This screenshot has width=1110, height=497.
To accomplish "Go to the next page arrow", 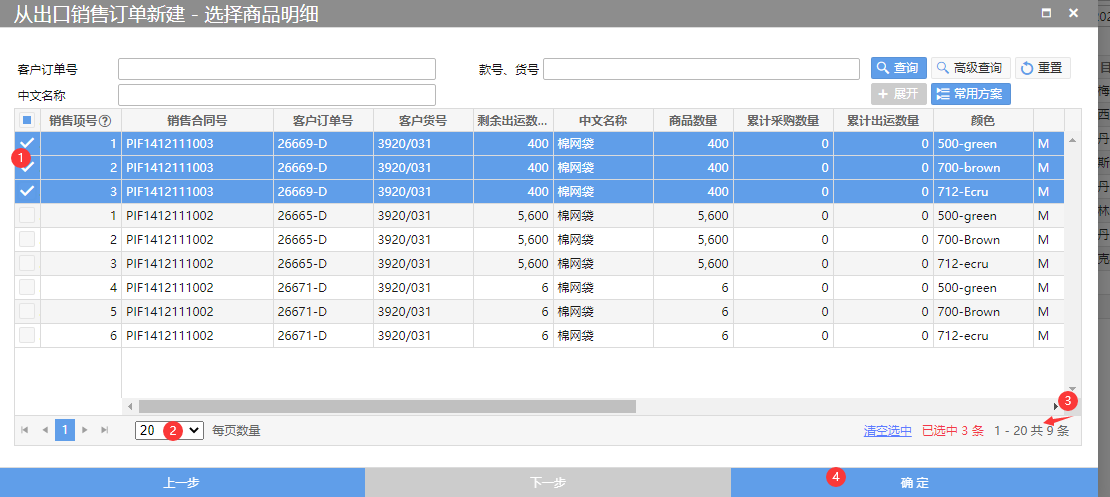I will (85, 430).
